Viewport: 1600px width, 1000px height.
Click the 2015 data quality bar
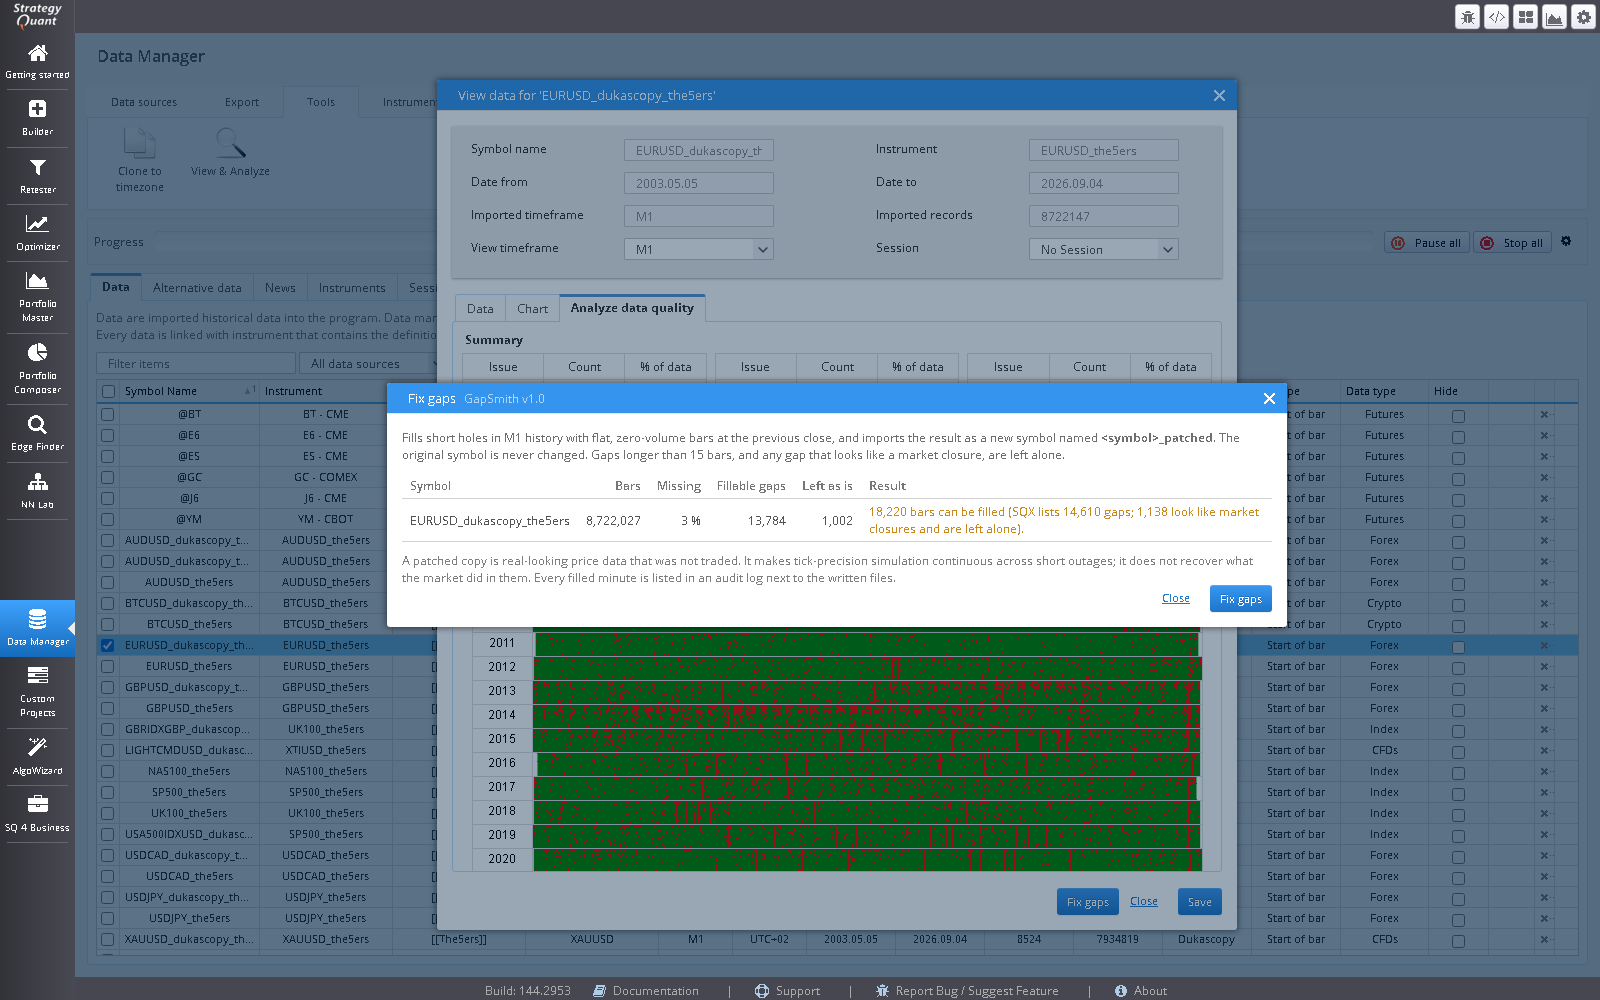[x=867, y=739]
